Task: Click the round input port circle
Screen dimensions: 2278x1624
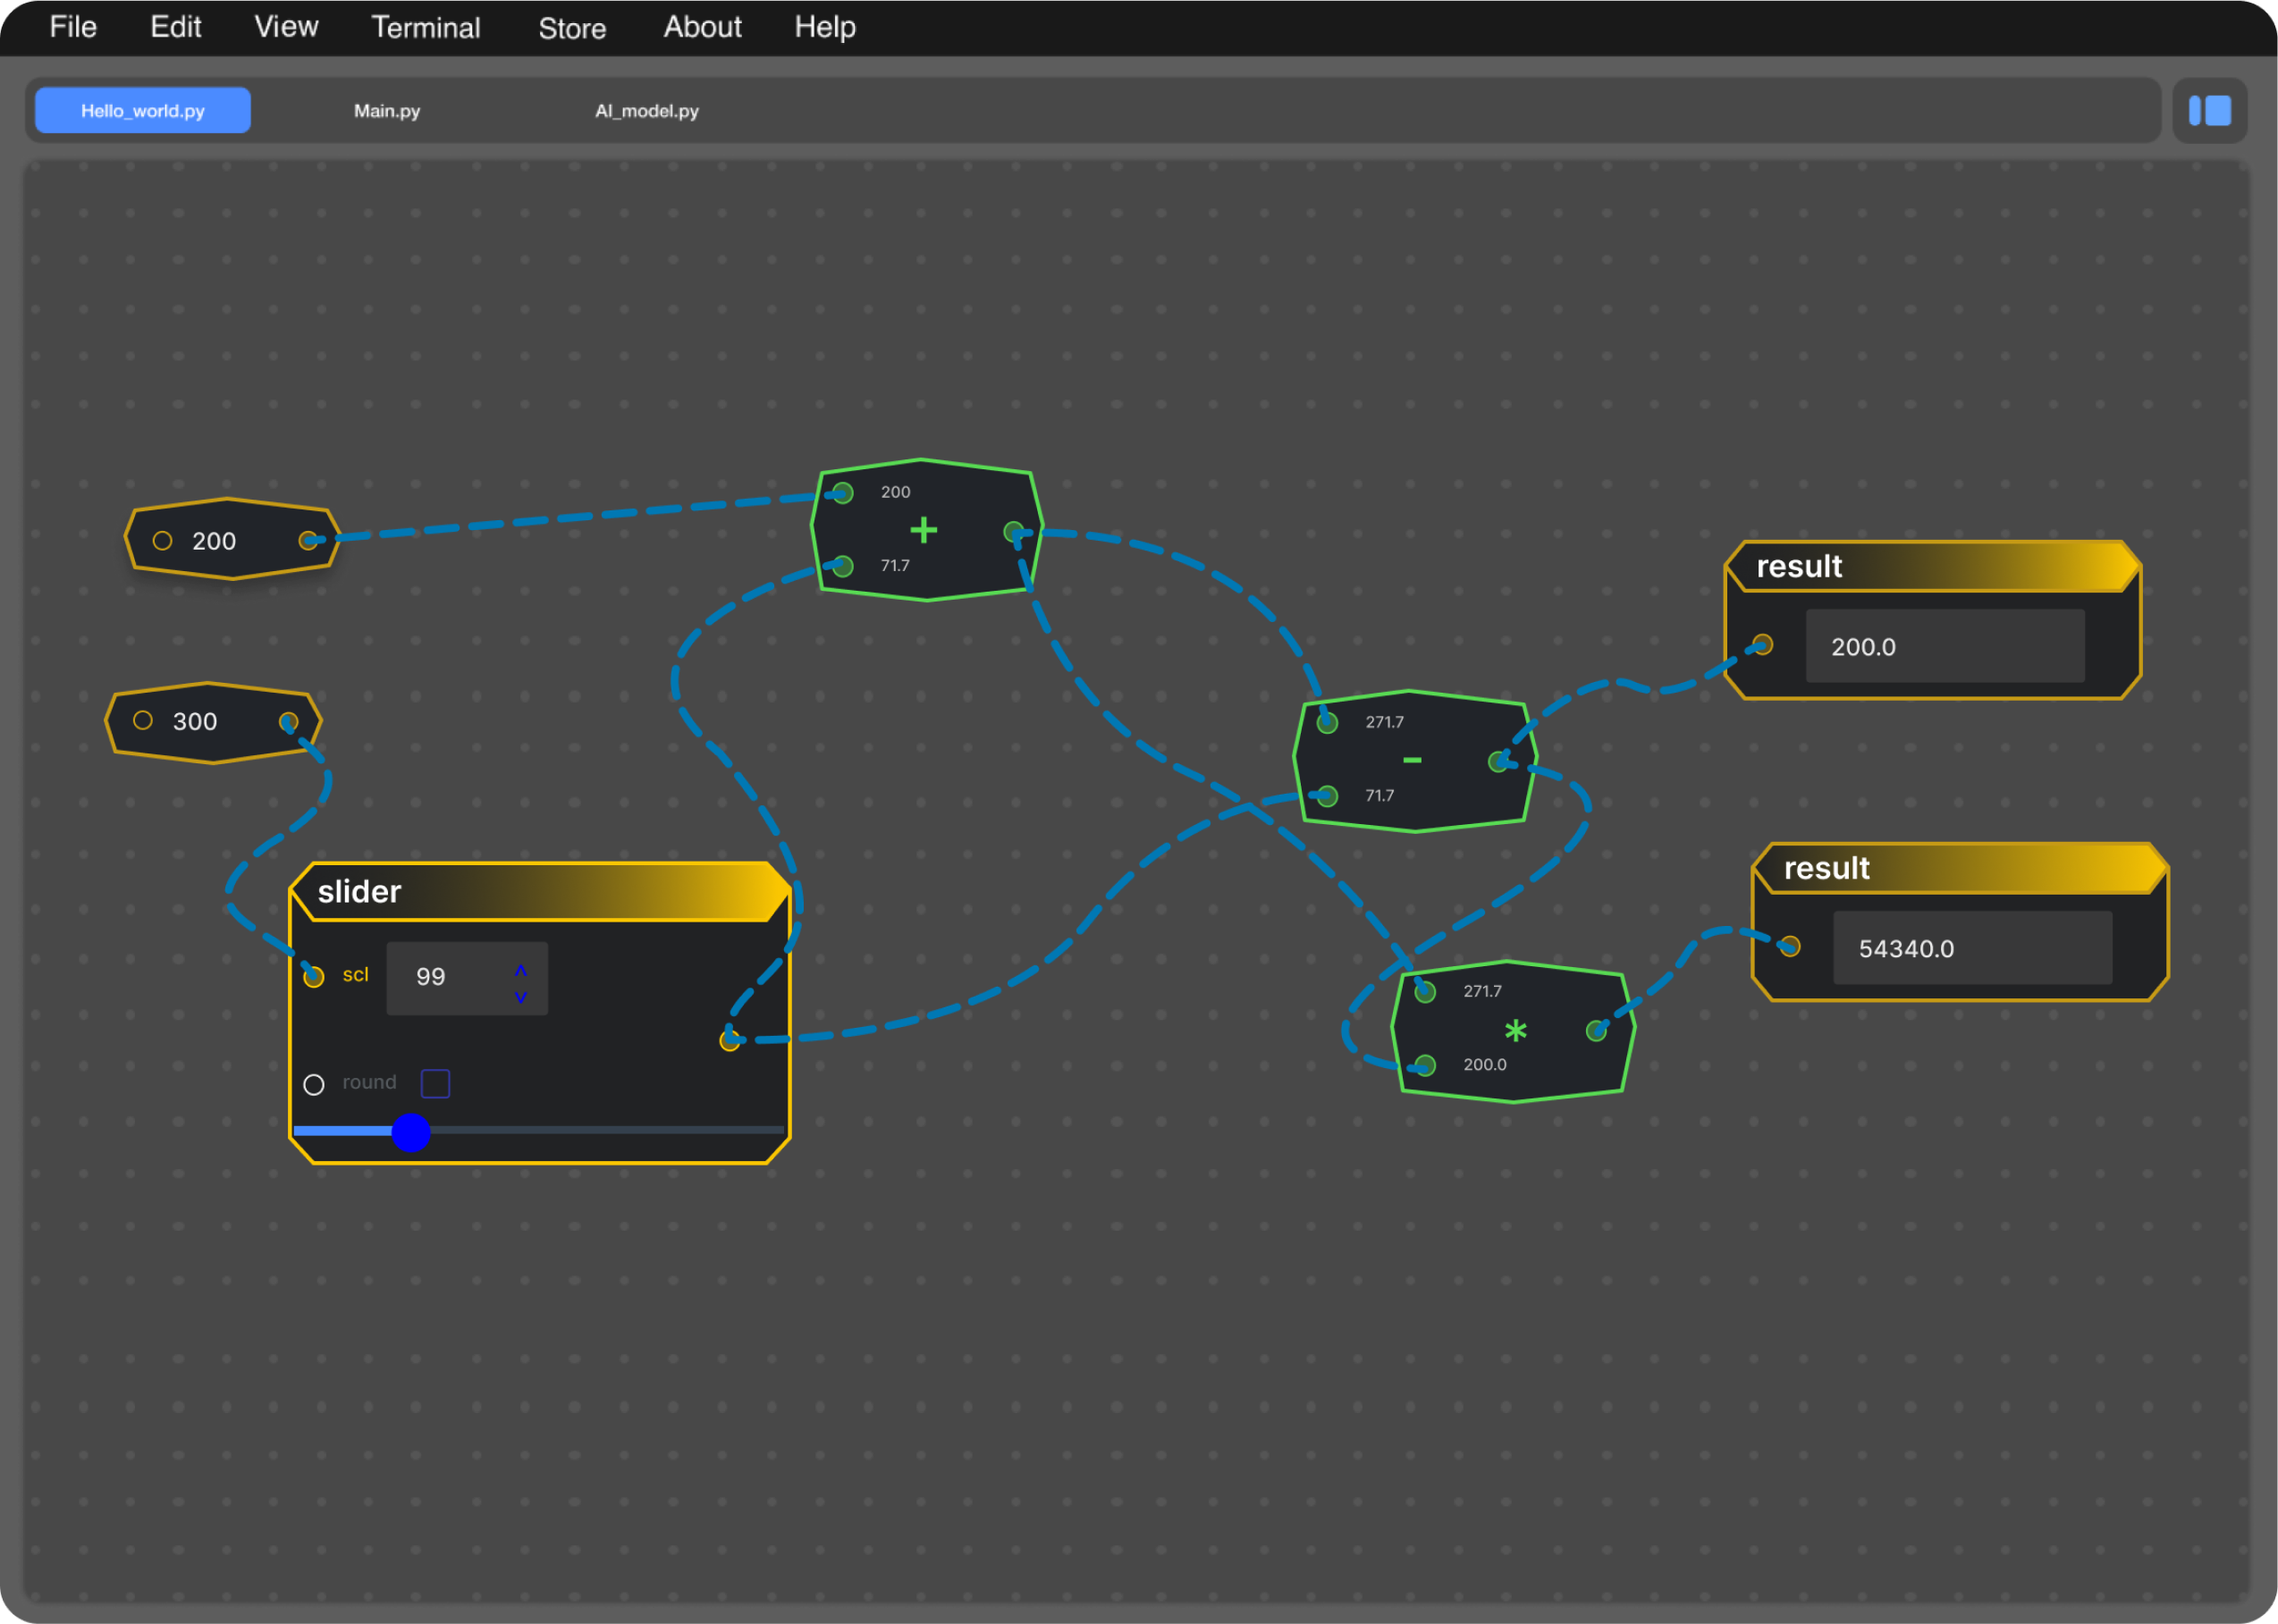Action: click(x=314, y=1085)
